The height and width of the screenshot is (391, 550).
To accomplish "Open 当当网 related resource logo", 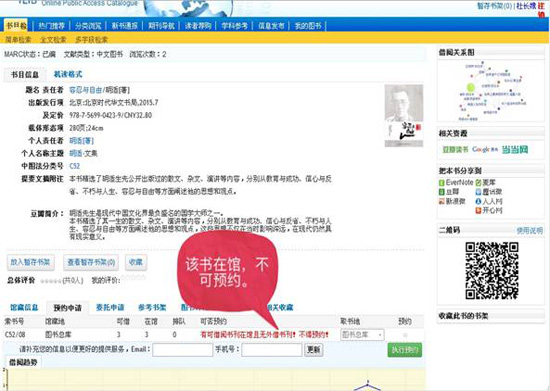I will [515, 150].
